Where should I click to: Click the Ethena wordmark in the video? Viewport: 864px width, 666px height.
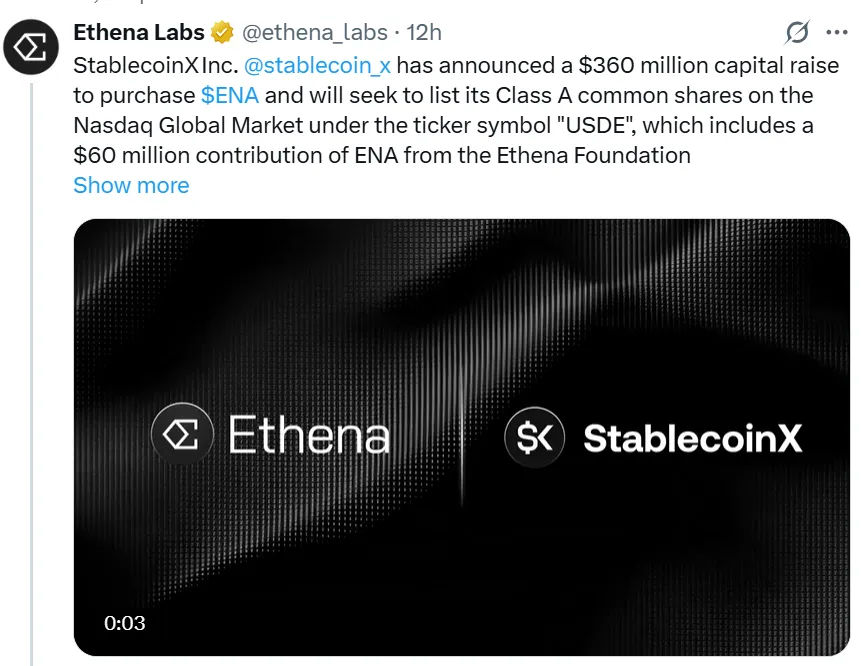pos(309,437)
